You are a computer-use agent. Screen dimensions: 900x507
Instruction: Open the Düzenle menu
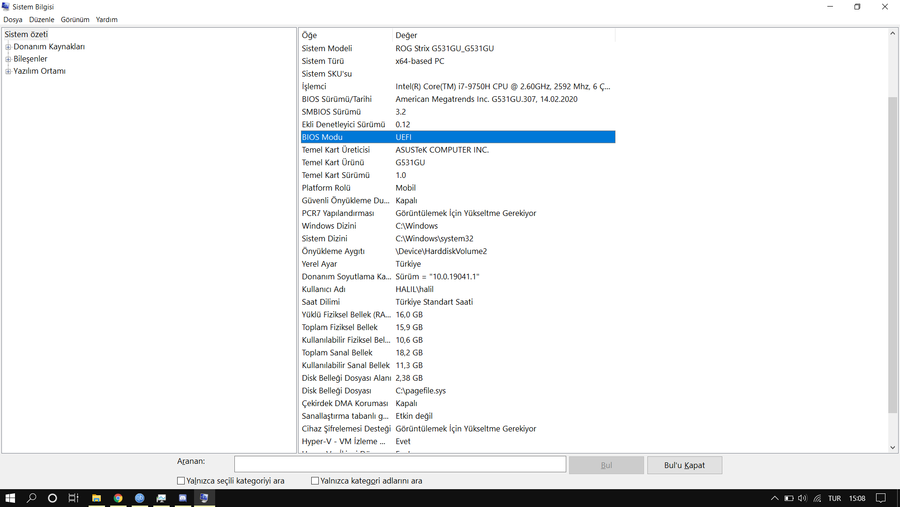[41, 20]
